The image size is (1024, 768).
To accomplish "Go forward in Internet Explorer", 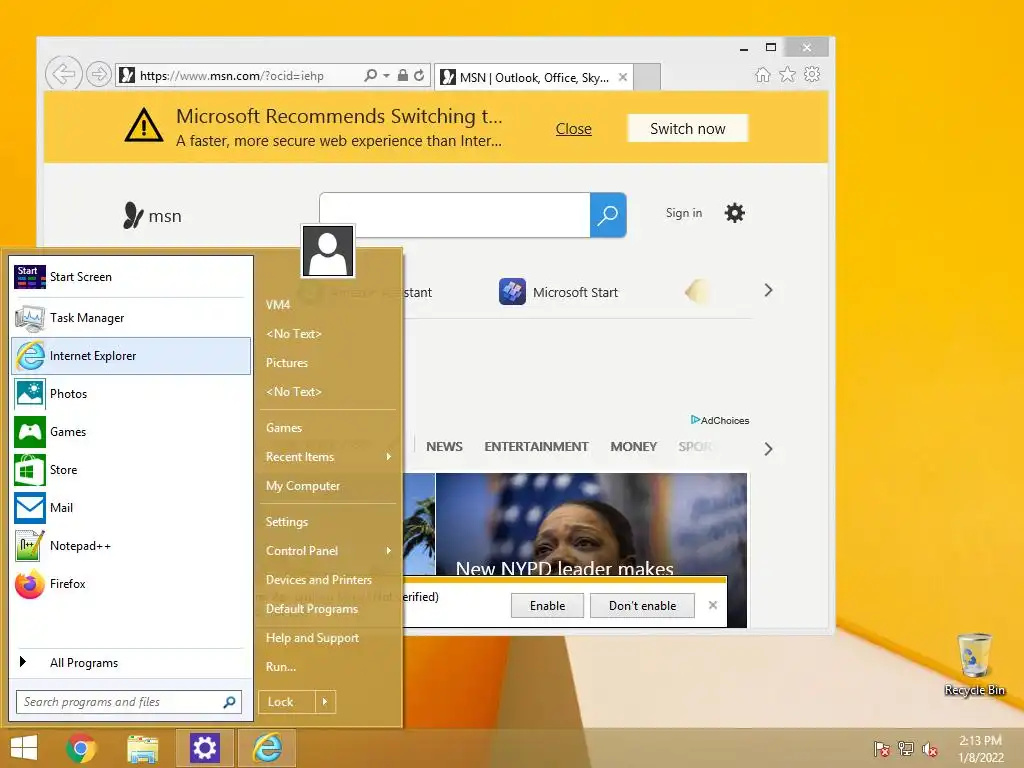I will 99,74.
